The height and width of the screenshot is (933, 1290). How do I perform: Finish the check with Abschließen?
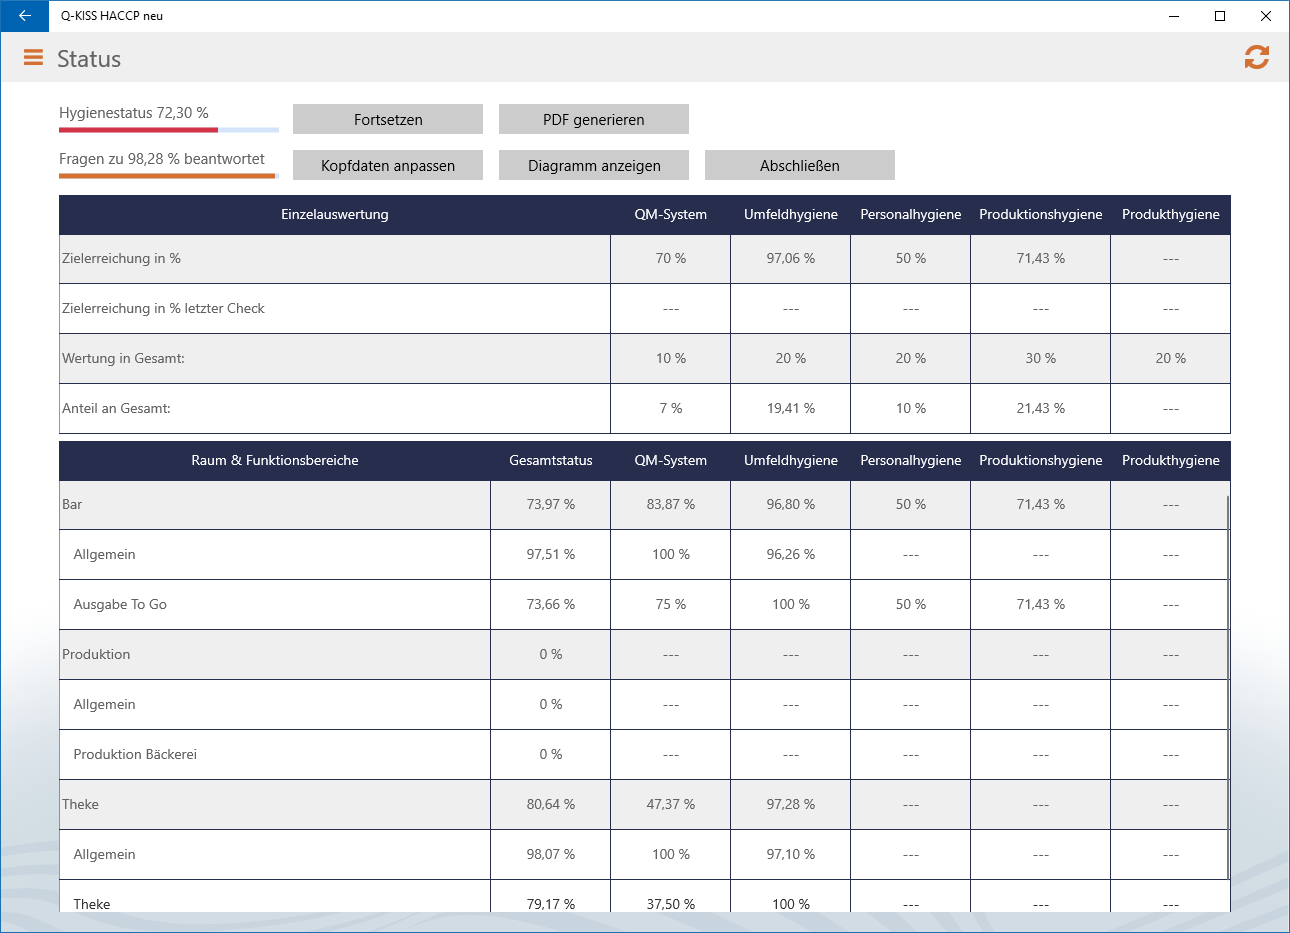800,165
